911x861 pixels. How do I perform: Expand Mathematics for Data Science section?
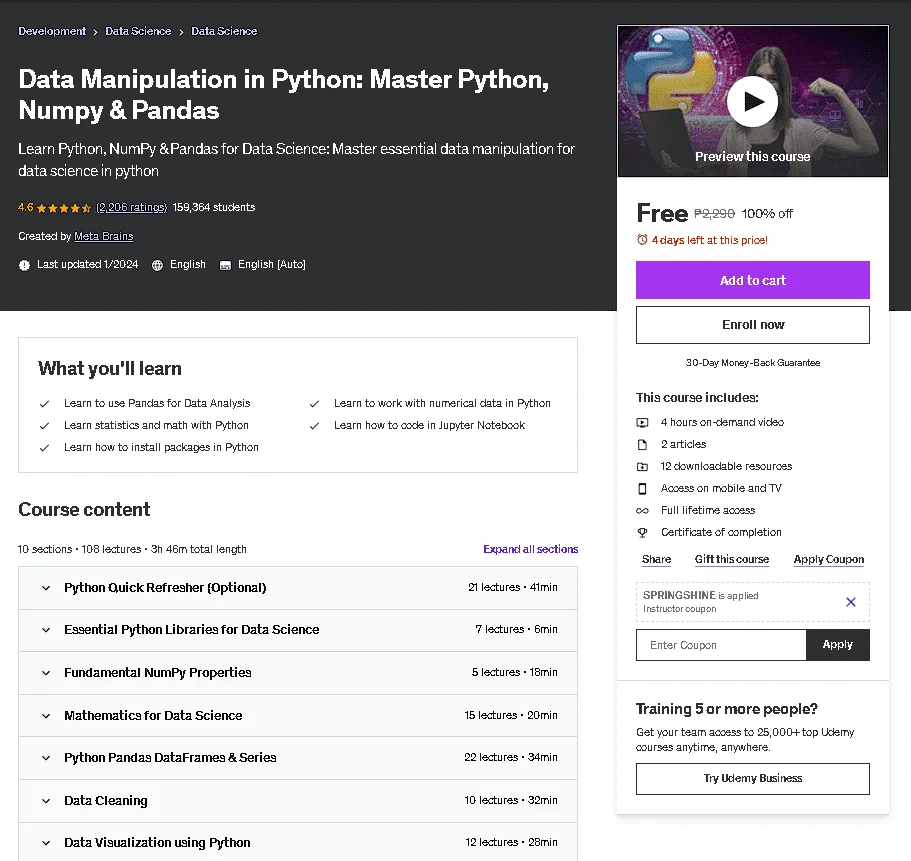coord(298,716)
